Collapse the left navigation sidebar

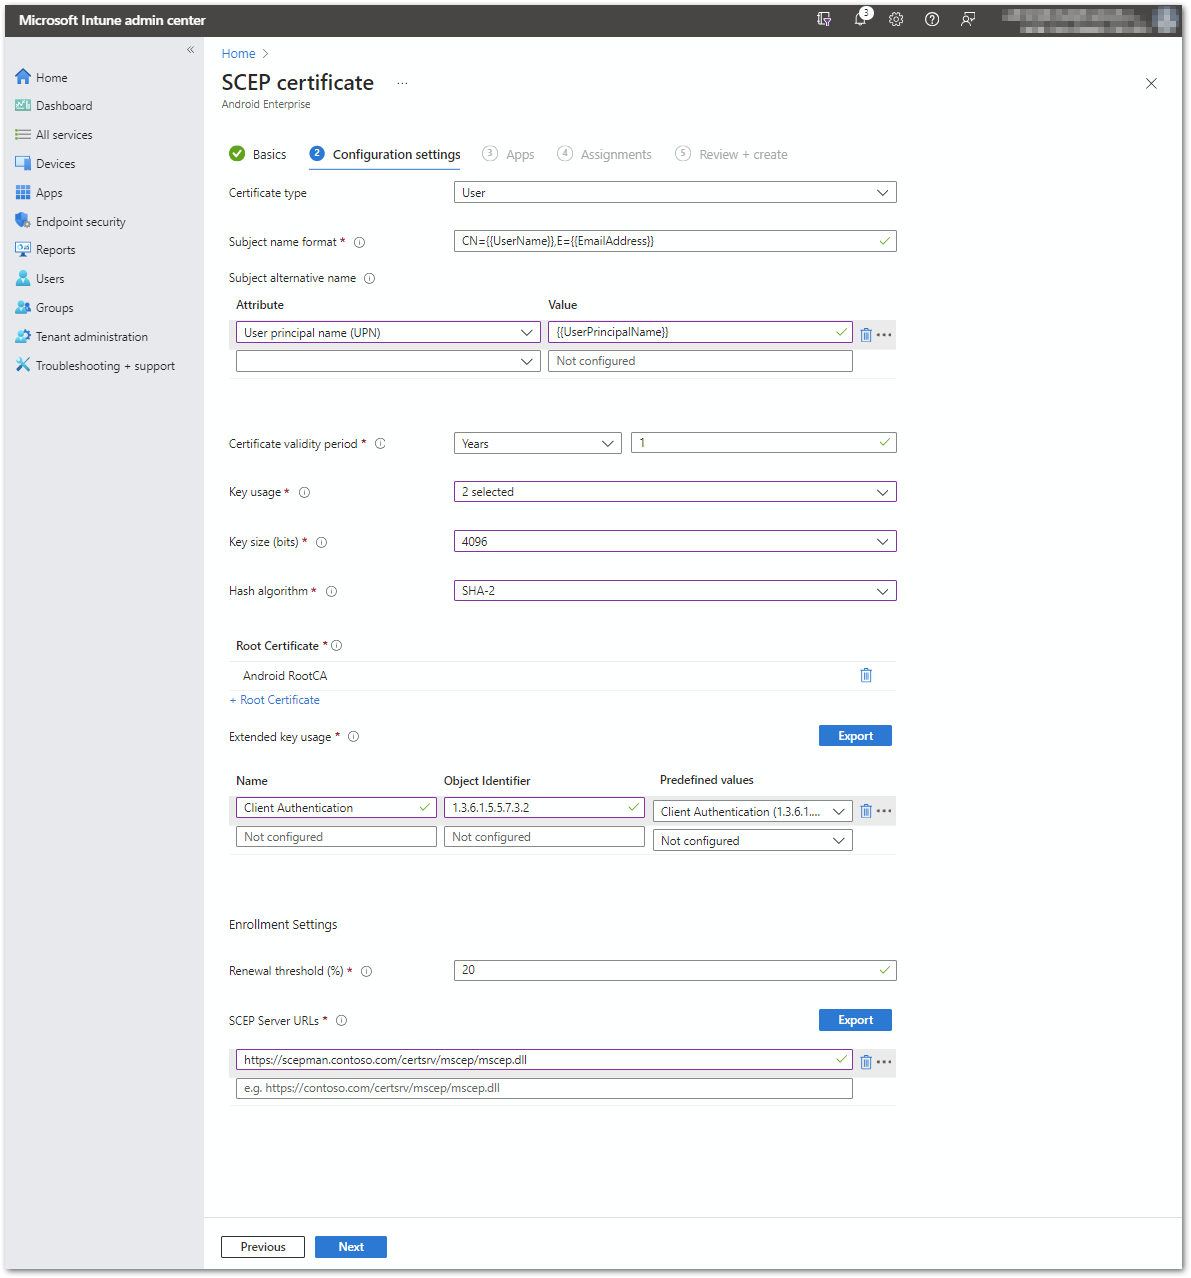point(190,50)
